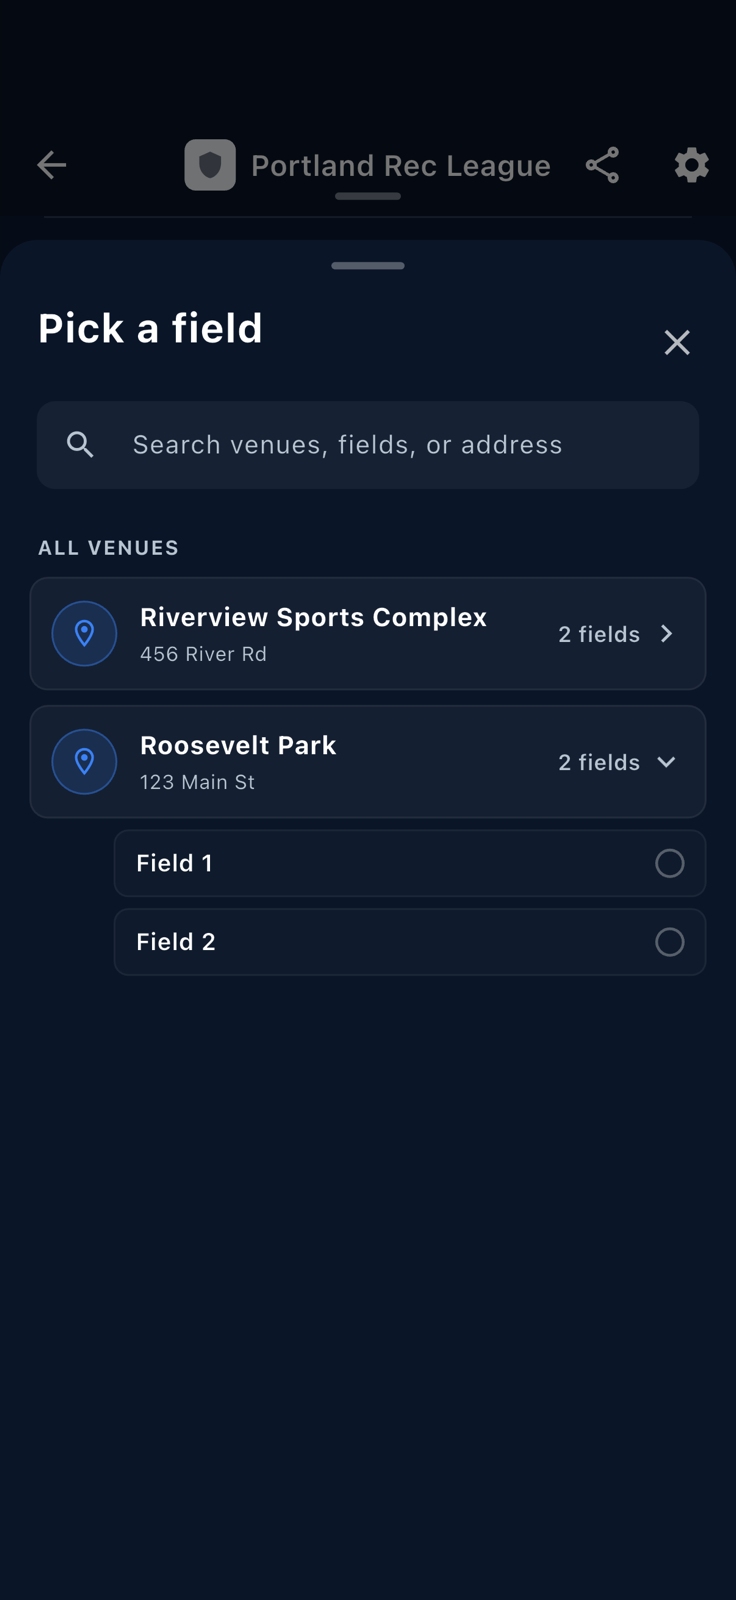The height and width of the screenshot is (1600, 736).
Task: Select the Field 1 radio button
Action: (x=670, y=863)
